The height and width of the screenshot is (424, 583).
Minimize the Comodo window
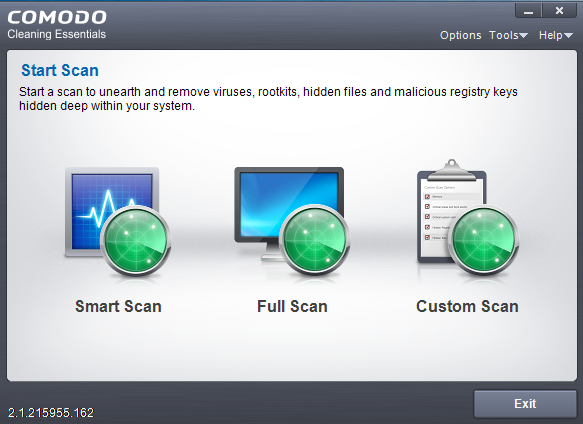528,11
